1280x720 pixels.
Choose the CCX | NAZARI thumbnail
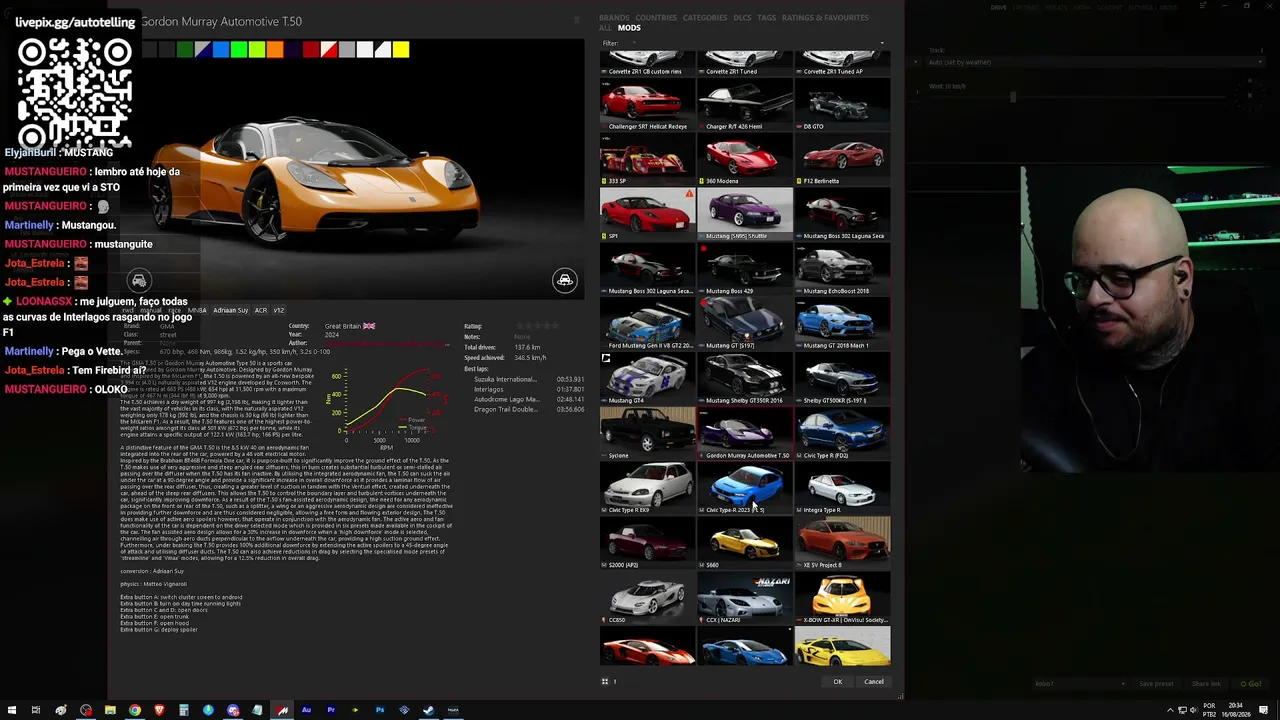(744, 599)
